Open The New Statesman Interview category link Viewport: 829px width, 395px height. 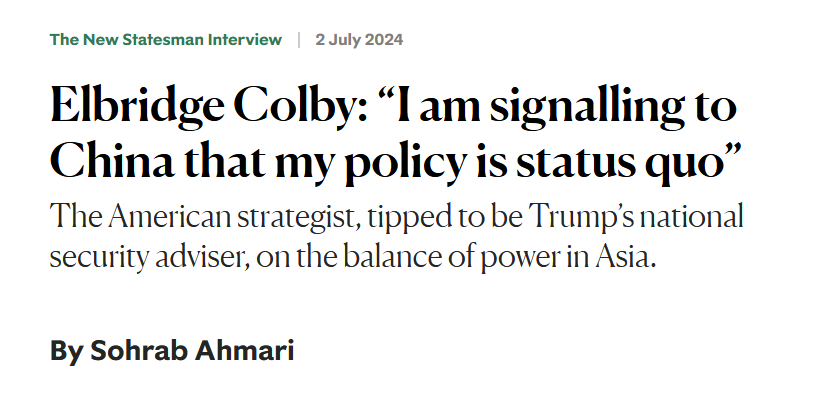(166, 40)
